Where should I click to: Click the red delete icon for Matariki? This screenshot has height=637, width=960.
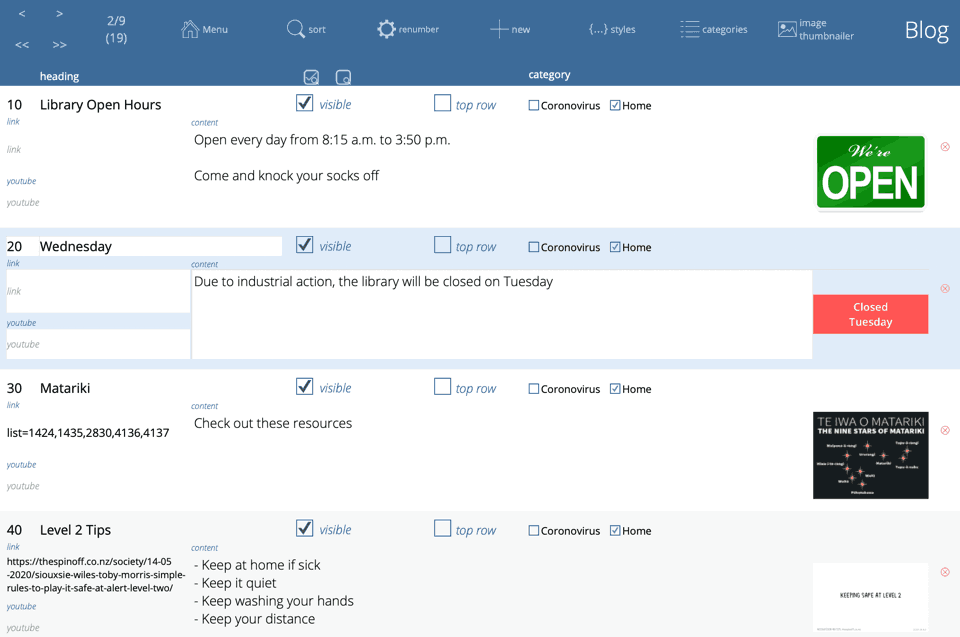click(945, 430)
